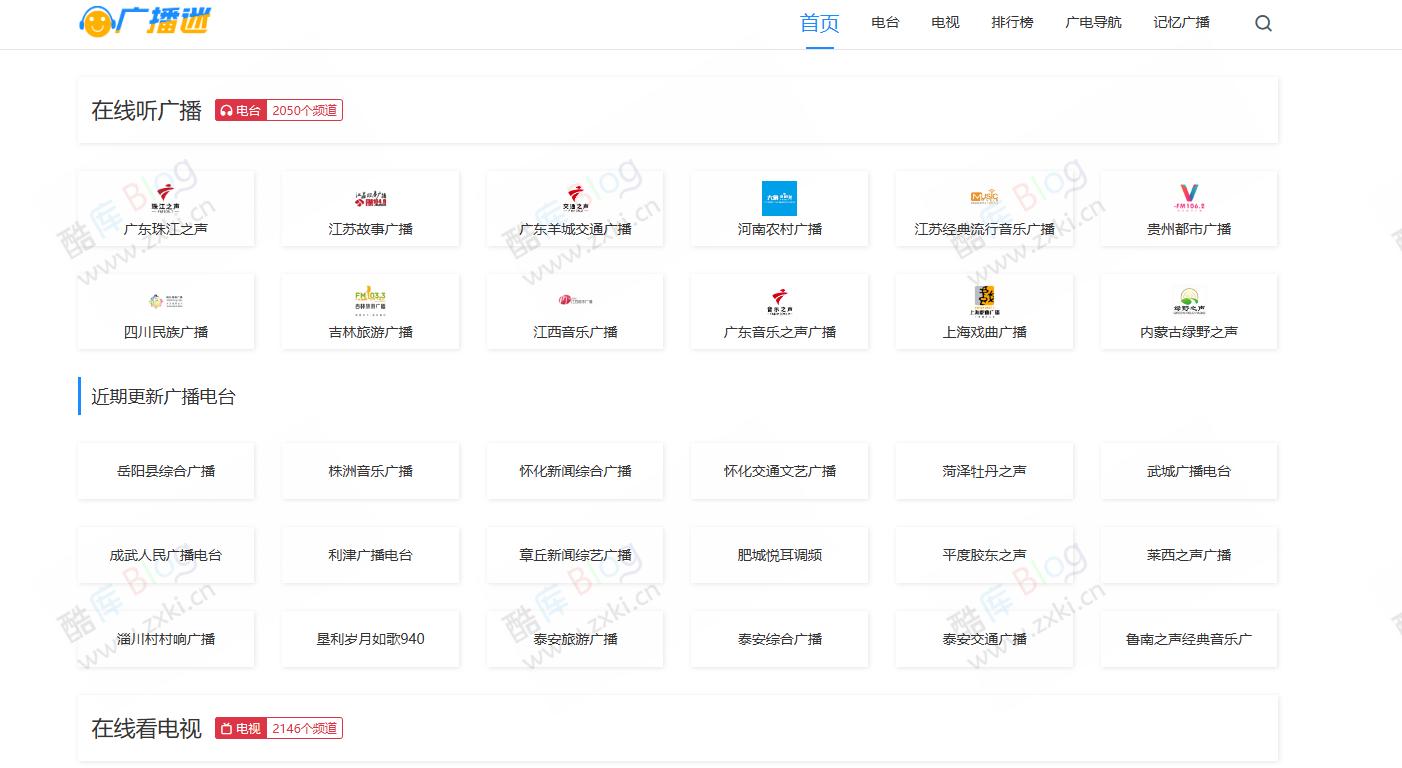Open 记忆广播 navigation item
The height and width of the screenshot is (768, 1402).
point(1181,22)
